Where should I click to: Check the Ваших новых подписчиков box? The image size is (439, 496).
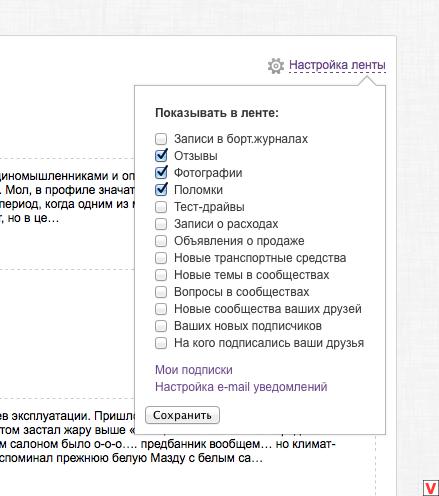(x=161, y=326)
